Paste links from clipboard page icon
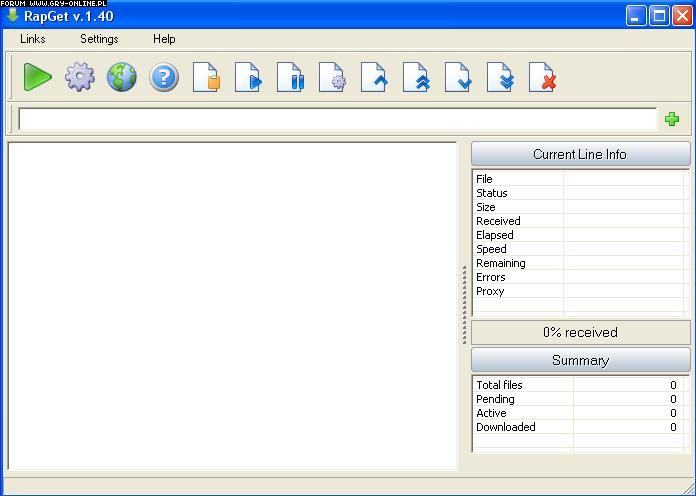 (x=206, y=77)
